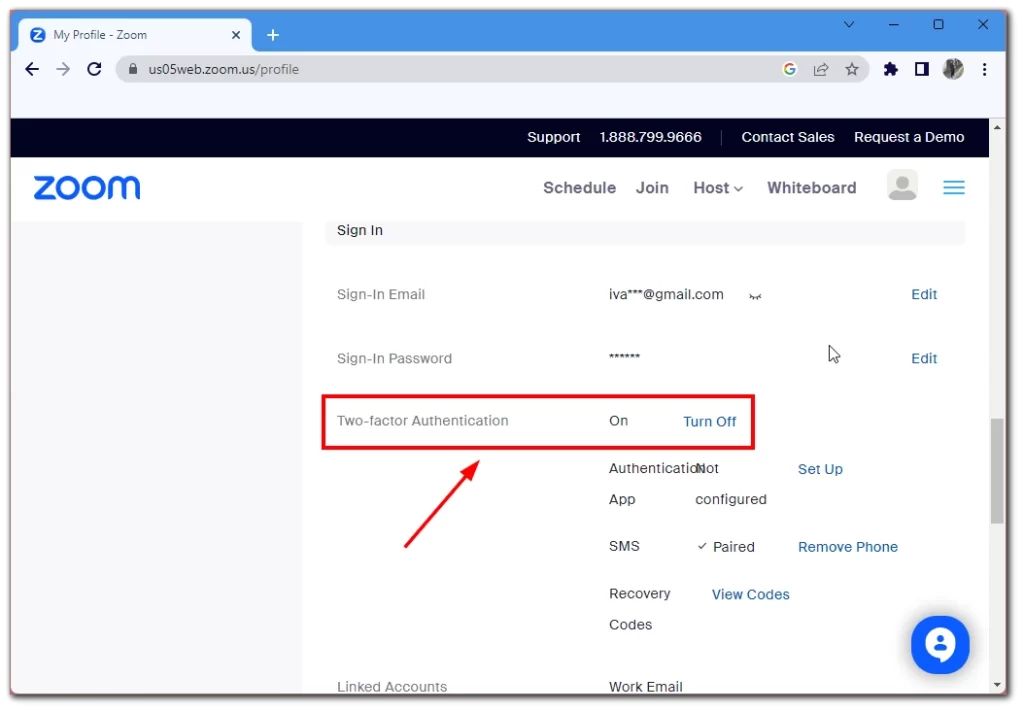Screen dimensions: 1024x712
Task: Open the Schedule menu item
Action: [x=579, y=188]
